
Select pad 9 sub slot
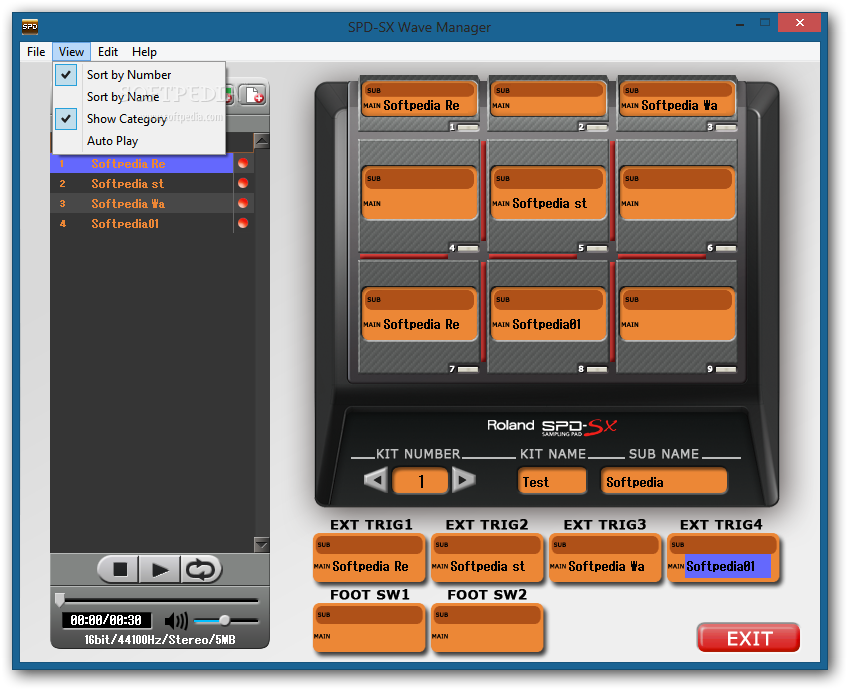[677, 300]
